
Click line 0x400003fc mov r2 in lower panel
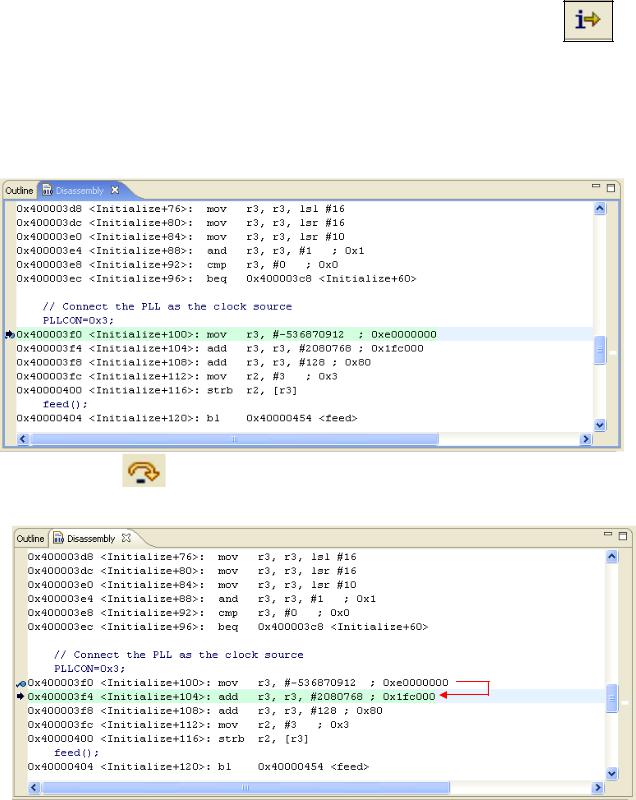point(188,724)
